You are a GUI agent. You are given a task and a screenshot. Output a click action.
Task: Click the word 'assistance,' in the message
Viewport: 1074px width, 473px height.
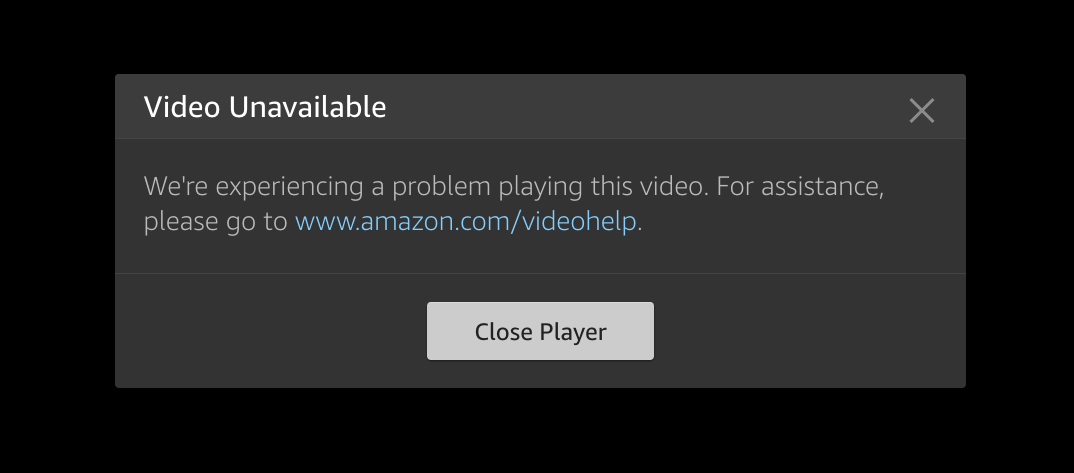point(823,187)
